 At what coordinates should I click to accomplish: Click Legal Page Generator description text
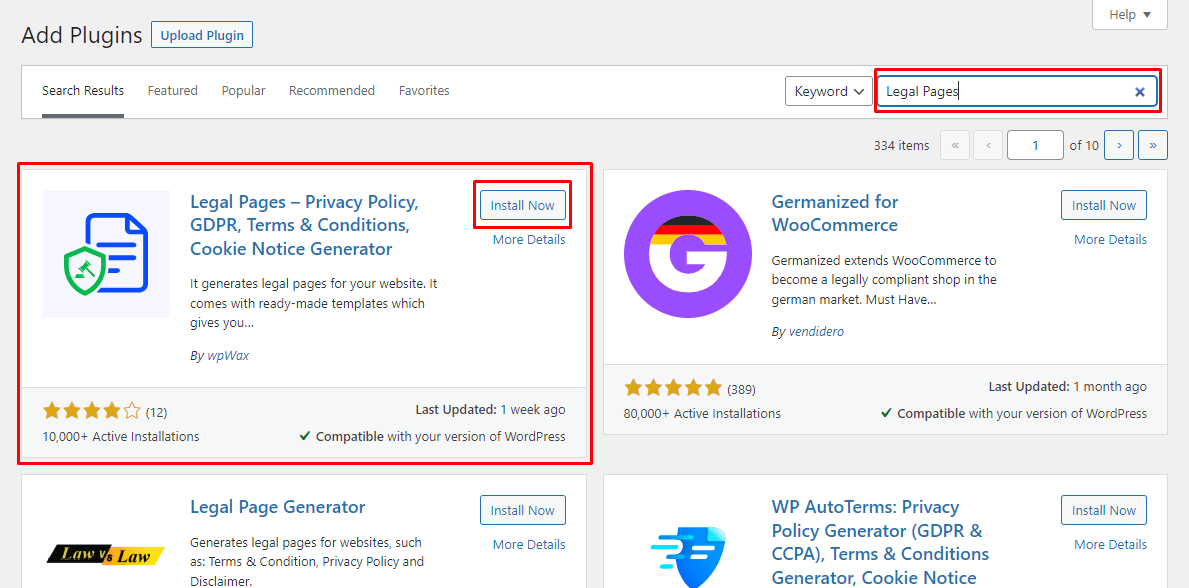point(307,561)
